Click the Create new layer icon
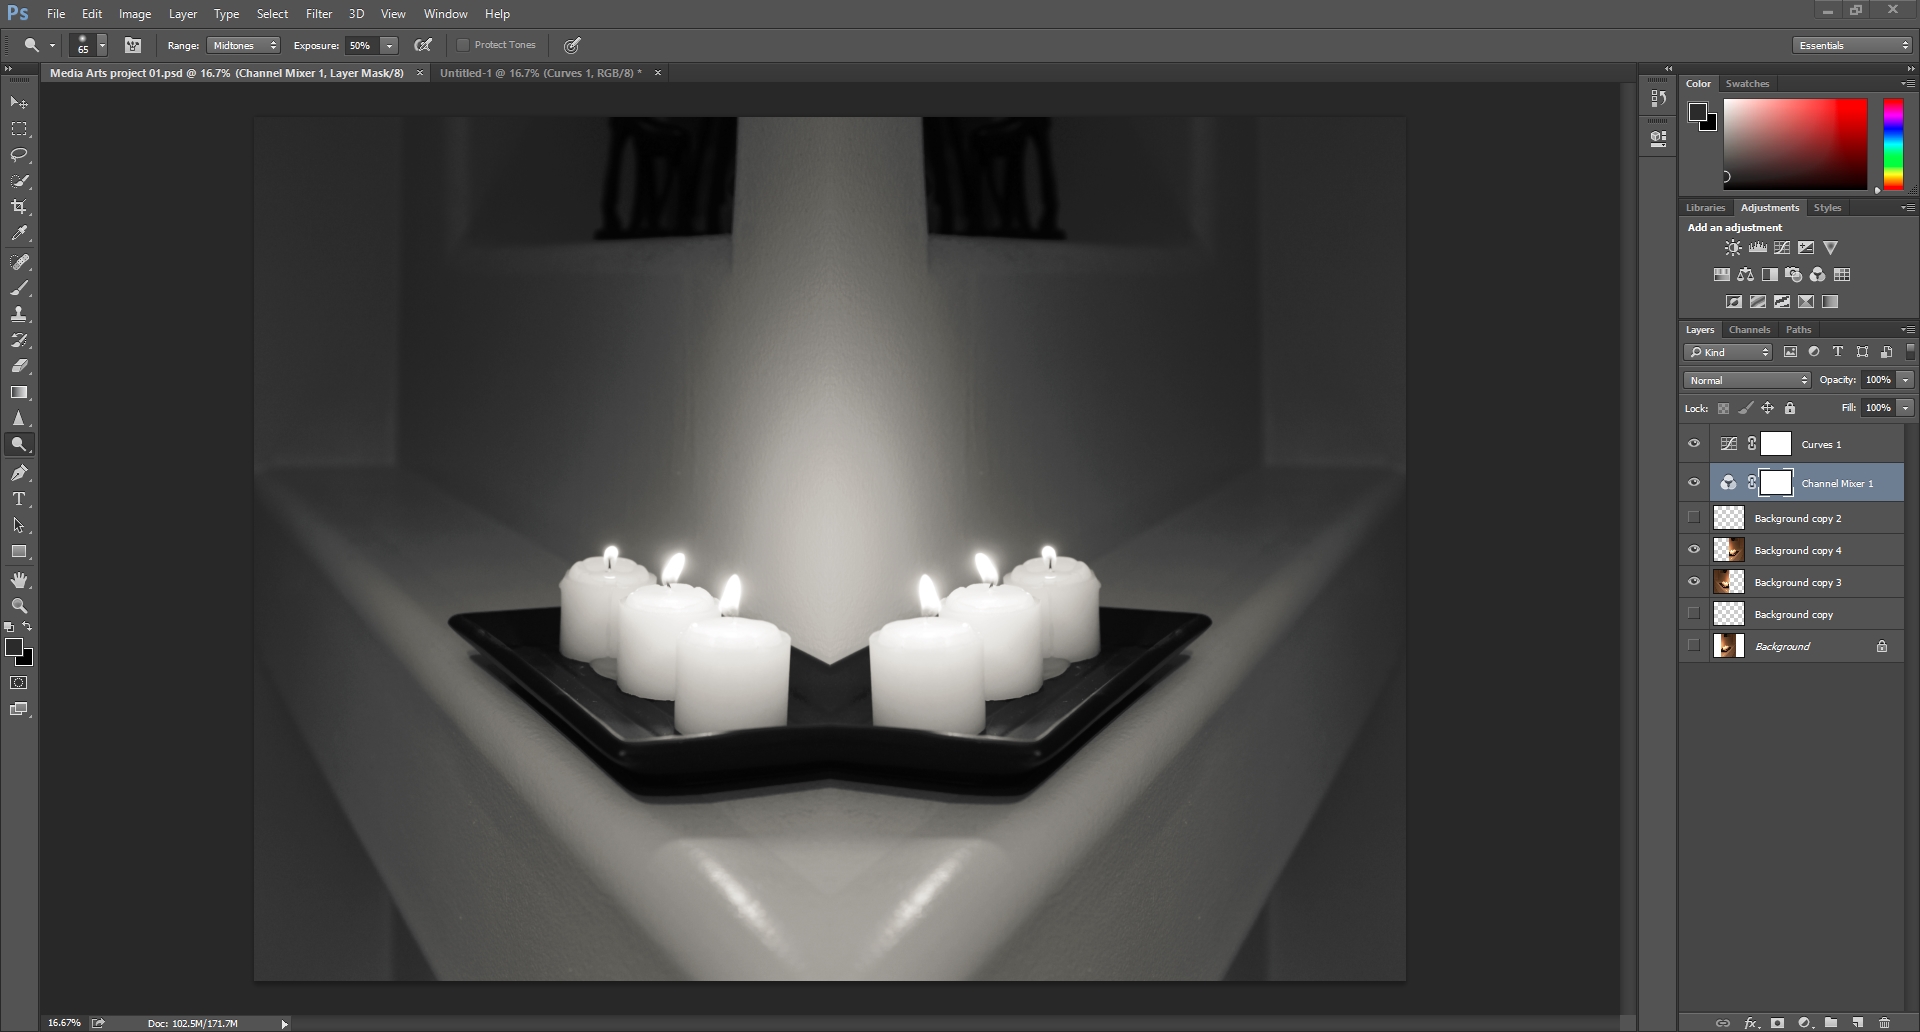This screenshot has width=1920, height=1032. coord(1857,1023)
